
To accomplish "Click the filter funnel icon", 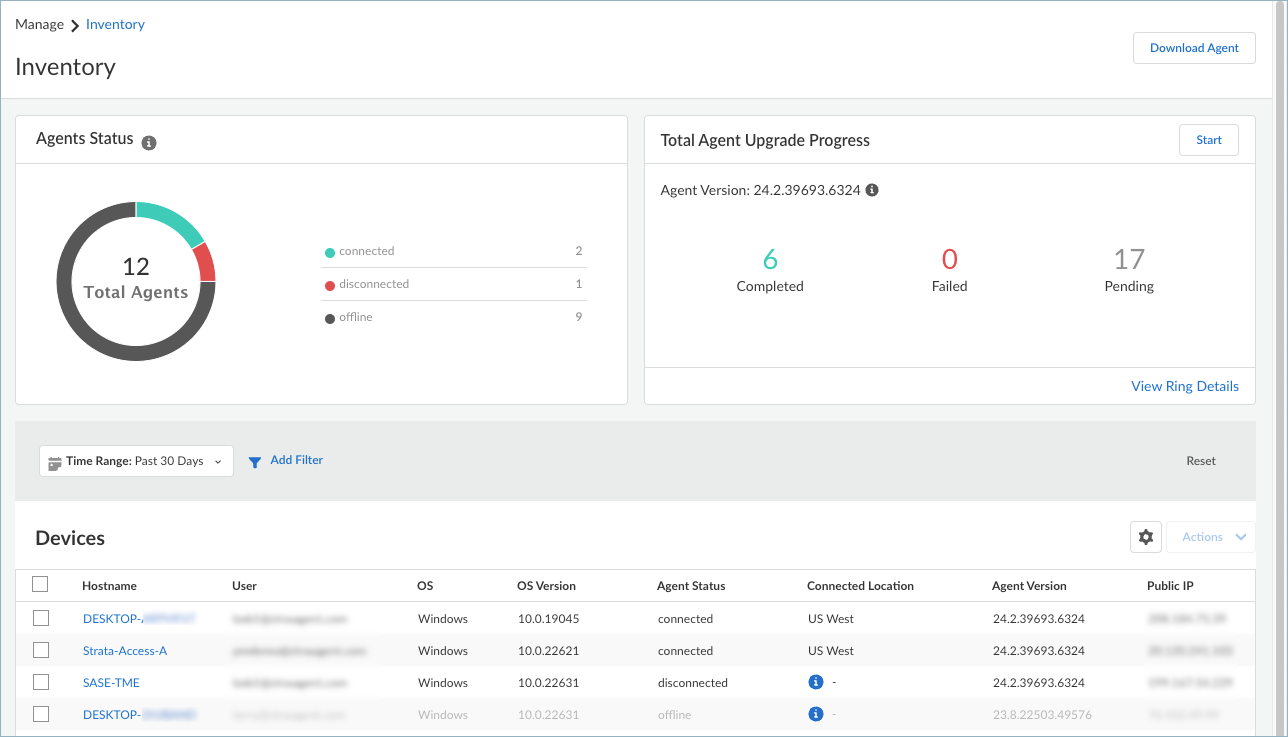I will pyautogui.click(x=255, y=462).
